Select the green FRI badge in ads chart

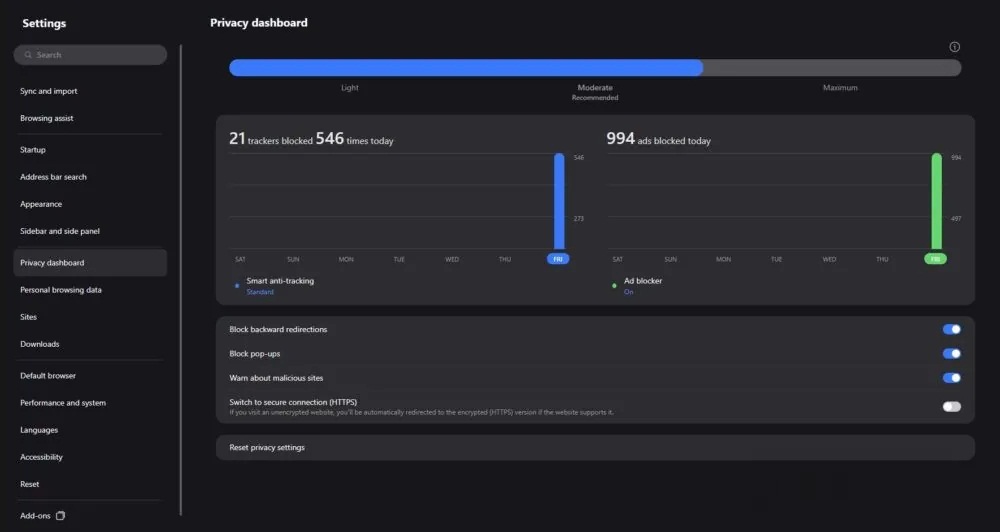click(935, 259)
